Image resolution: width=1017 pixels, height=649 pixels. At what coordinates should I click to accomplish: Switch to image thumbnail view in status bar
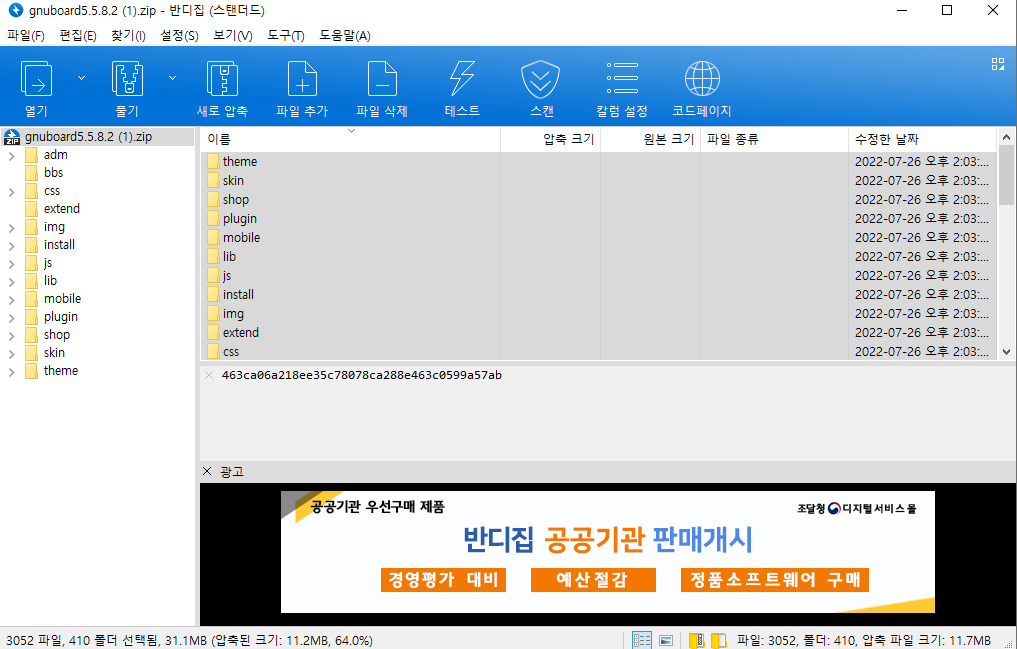665,641
